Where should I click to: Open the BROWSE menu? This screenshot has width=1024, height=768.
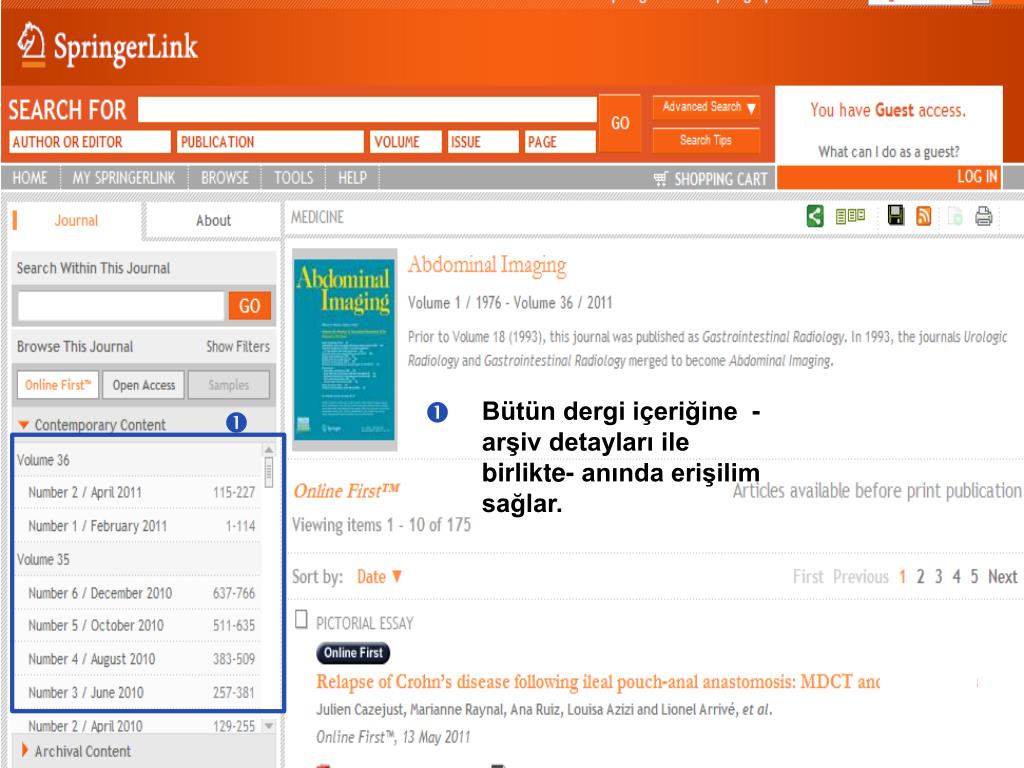[x=225, y=178]
